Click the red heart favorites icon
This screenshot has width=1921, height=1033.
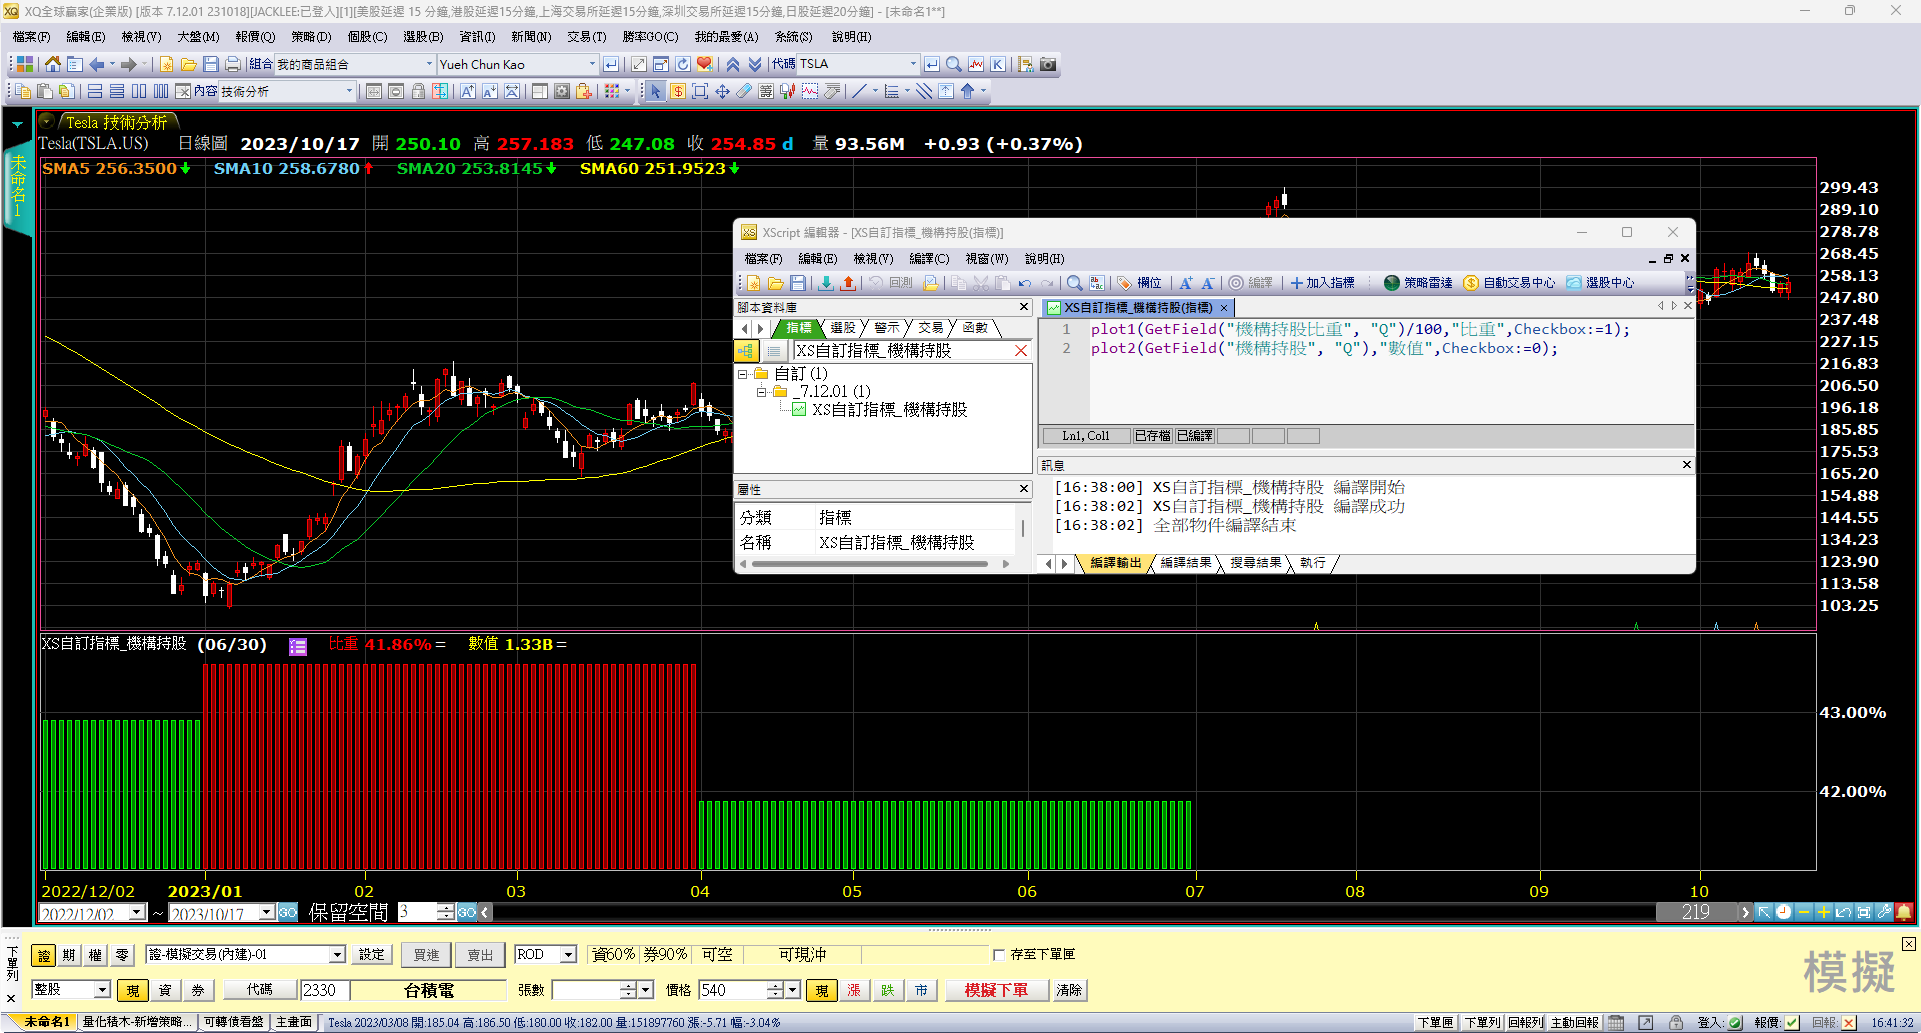coord(705,64)
